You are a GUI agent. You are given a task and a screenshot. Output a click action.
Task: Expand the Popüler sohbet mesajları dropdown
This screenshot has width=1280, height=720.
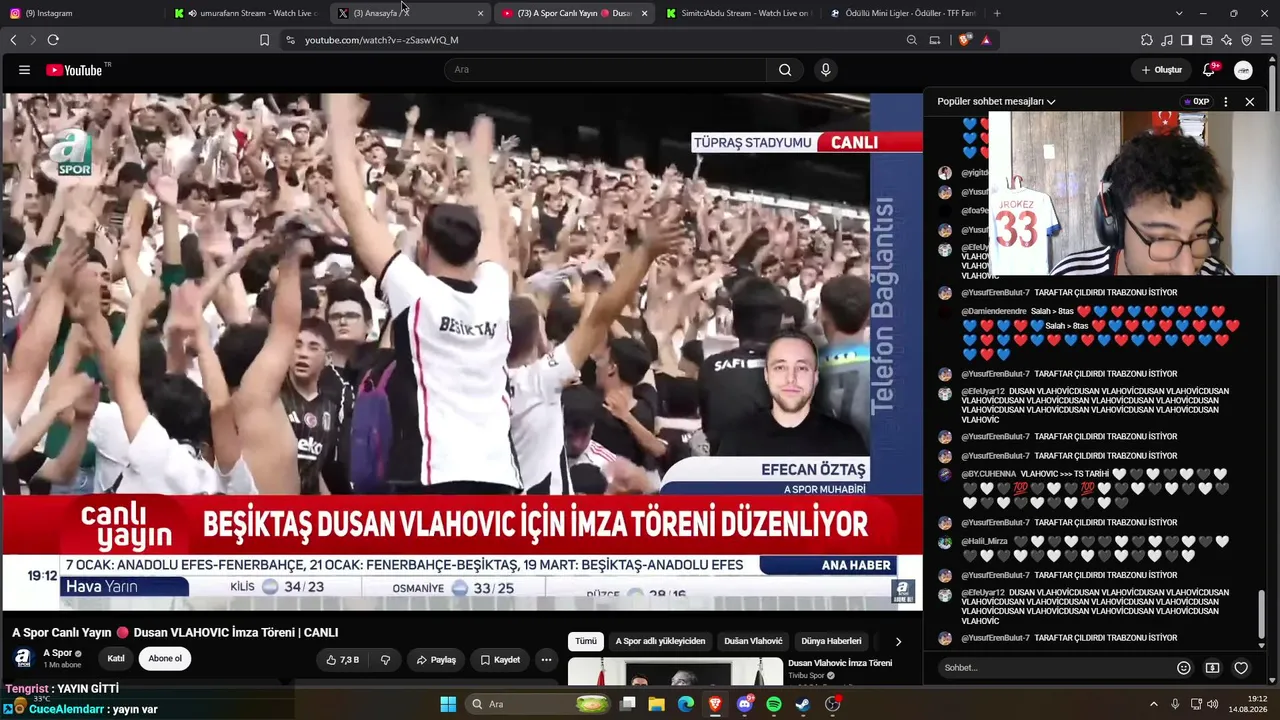pyautogui.click(x=996, y=102)
